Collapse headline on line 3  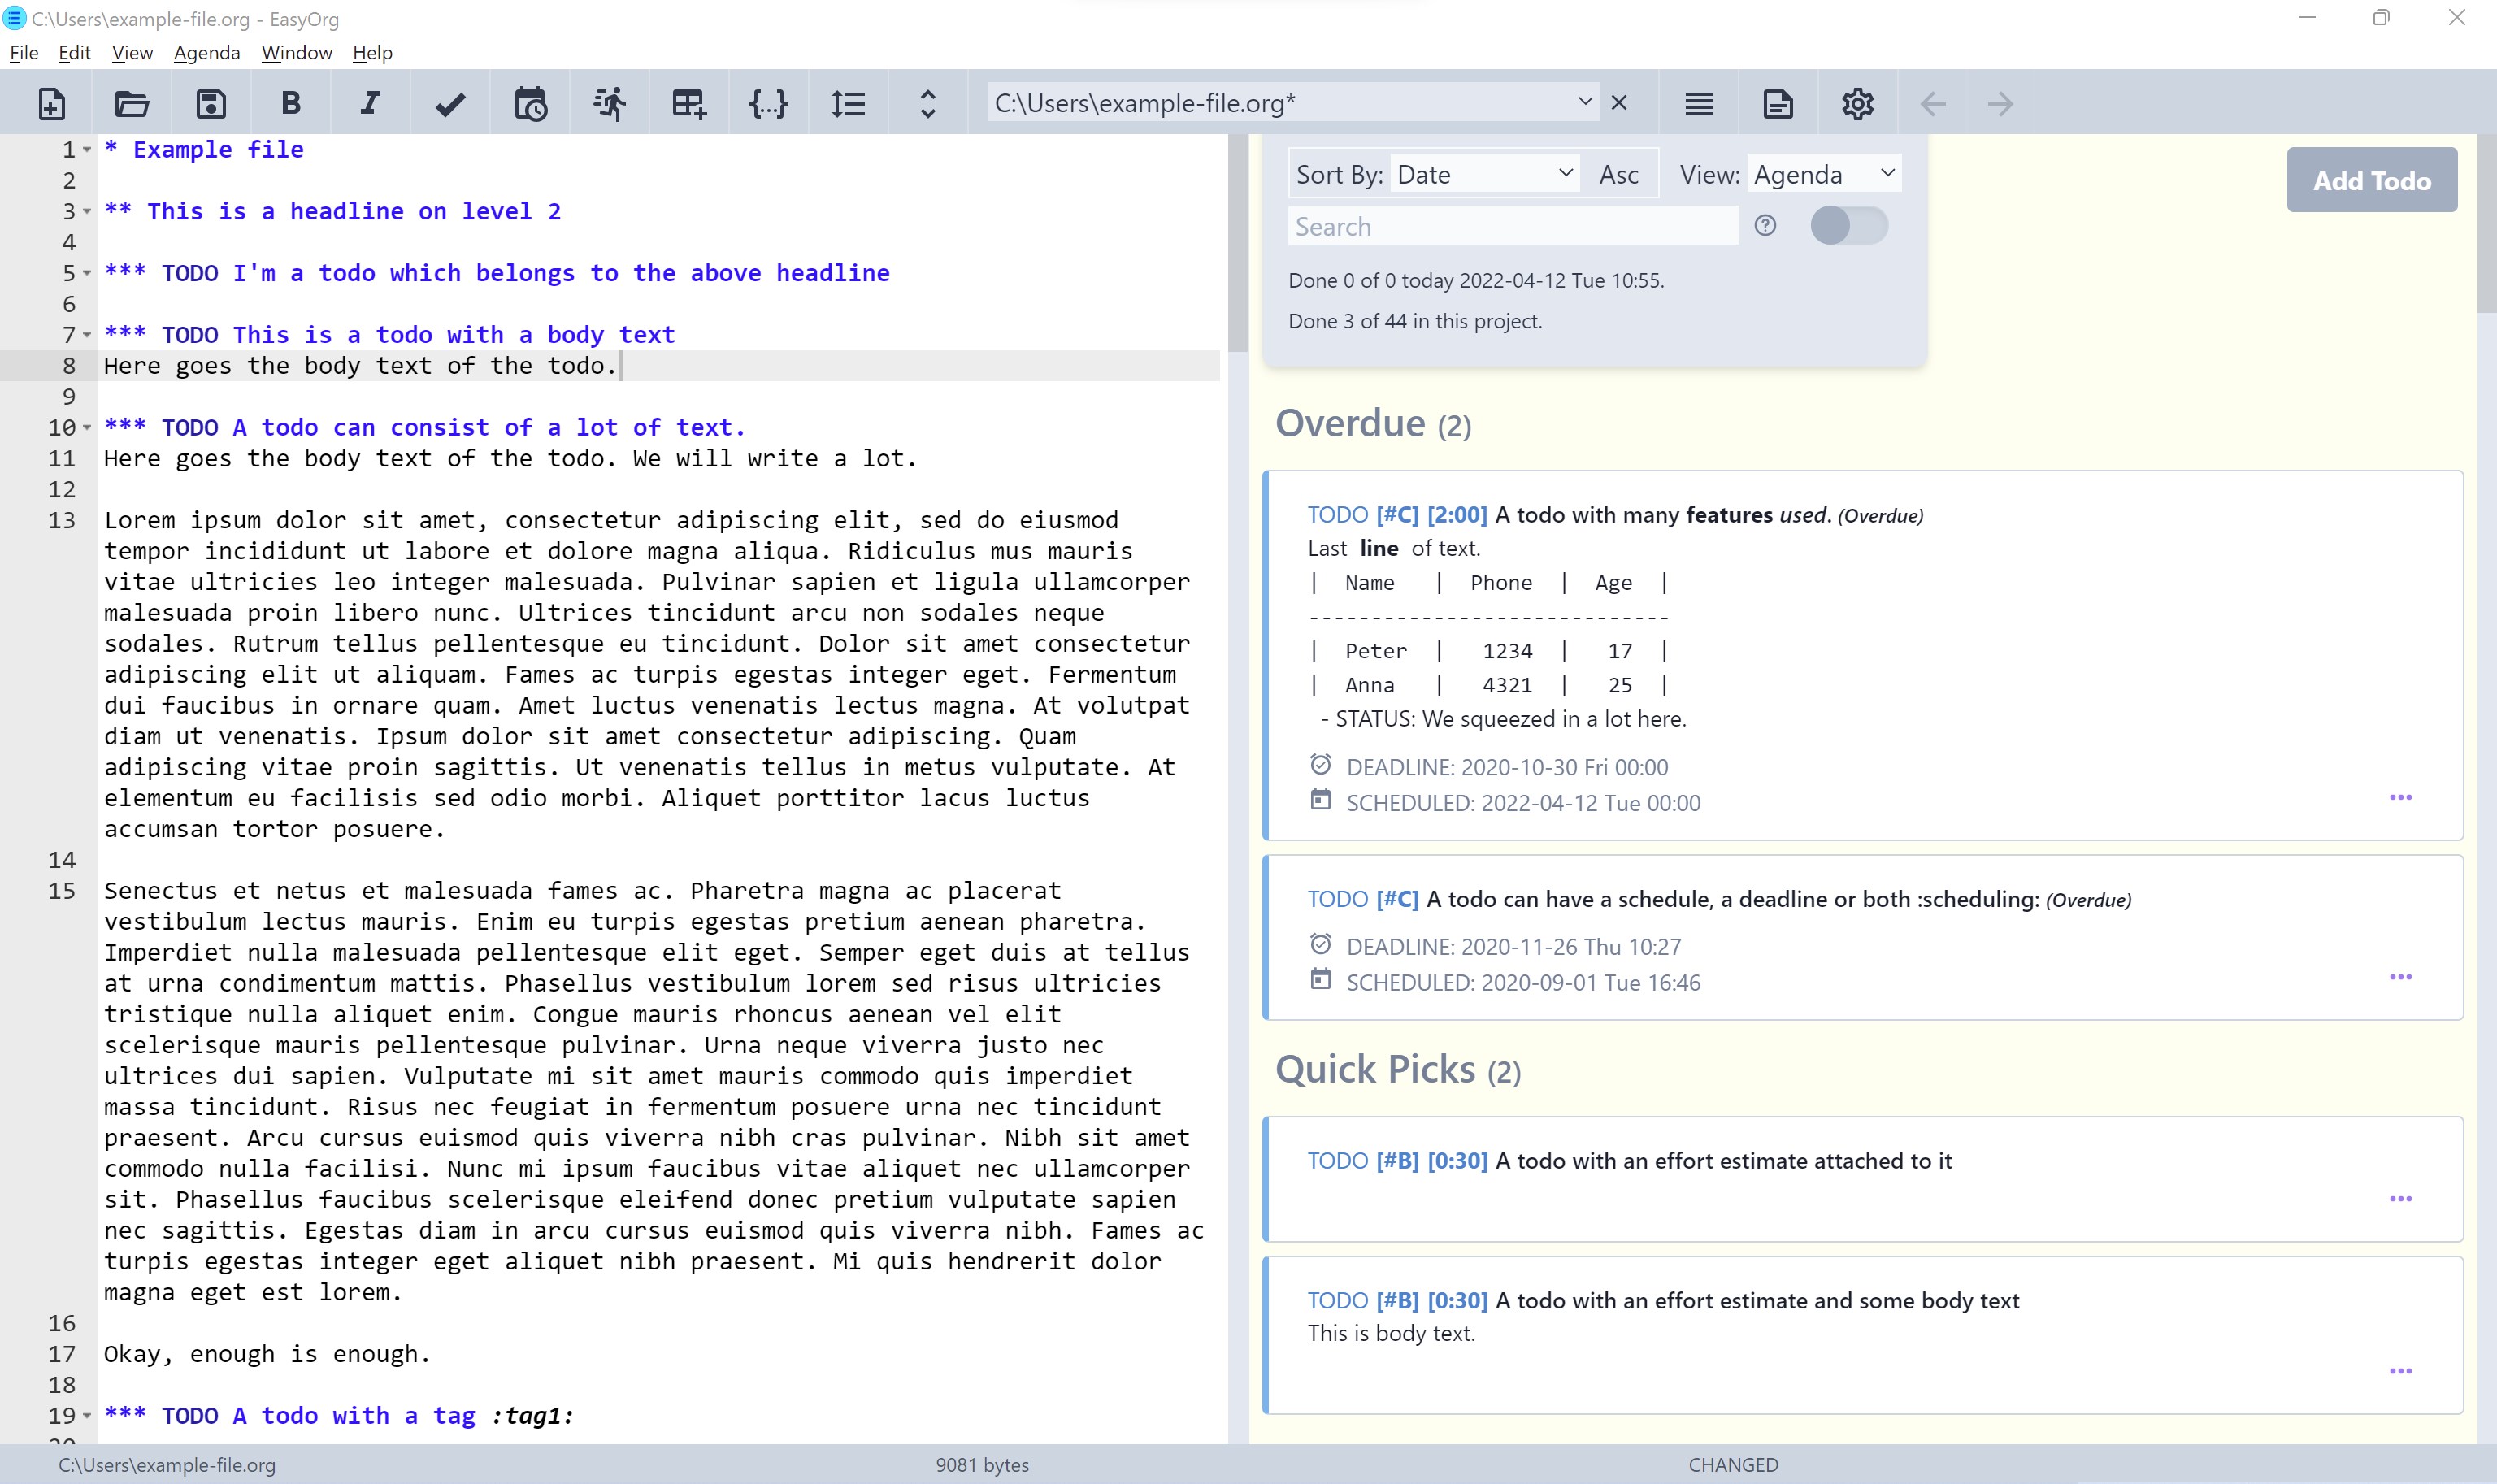click(87, 212)
